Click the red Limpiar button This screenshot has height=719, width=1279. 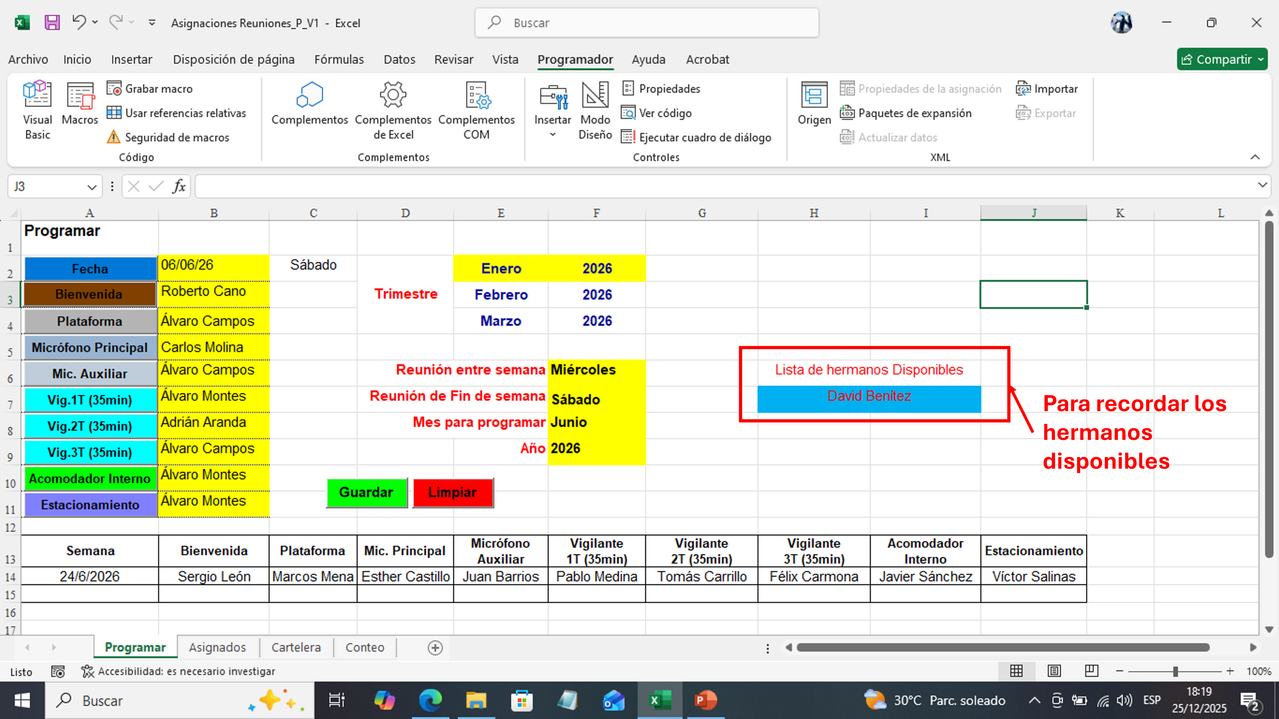pyautogui.click(x=453, y=492)
